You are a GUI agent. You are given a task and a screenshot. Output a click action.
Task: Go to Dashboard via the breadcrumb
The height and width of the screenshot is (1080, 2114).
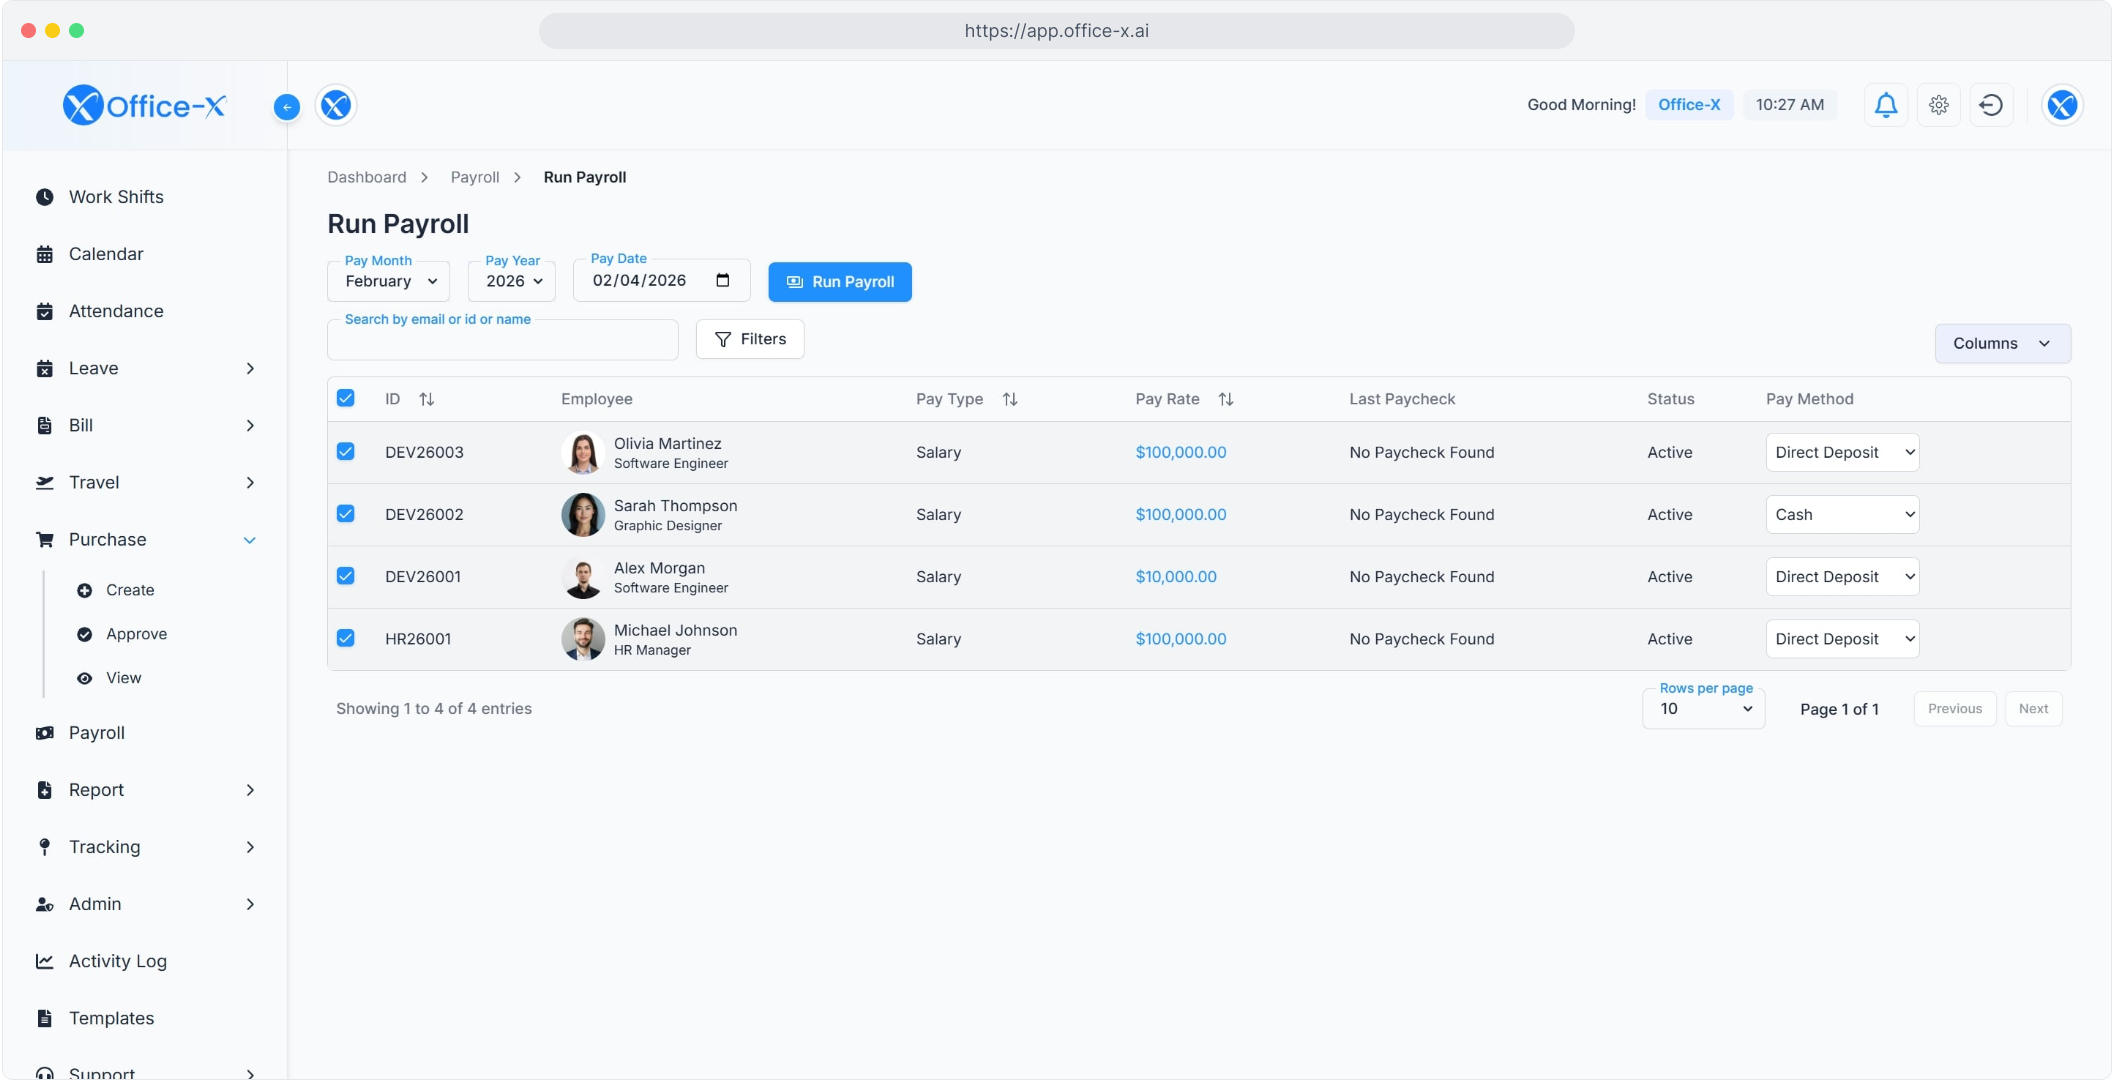click(367, 177)
